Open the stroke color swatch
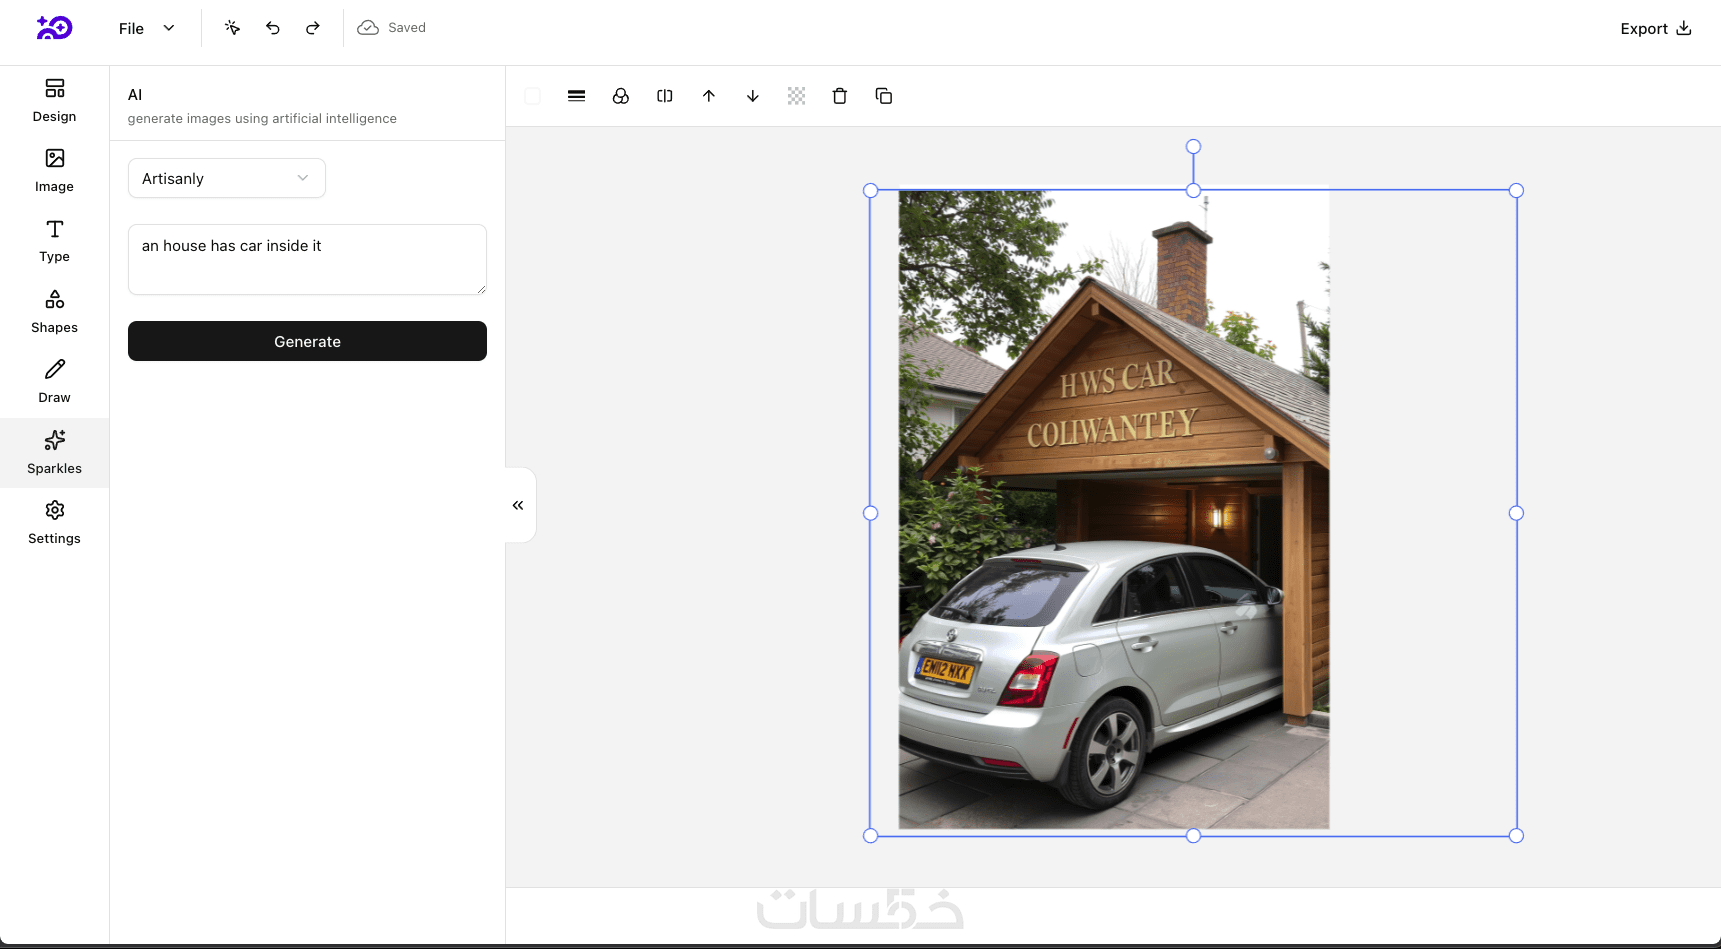The width and height of the screenshot is (1721, 949). [533, 96]
